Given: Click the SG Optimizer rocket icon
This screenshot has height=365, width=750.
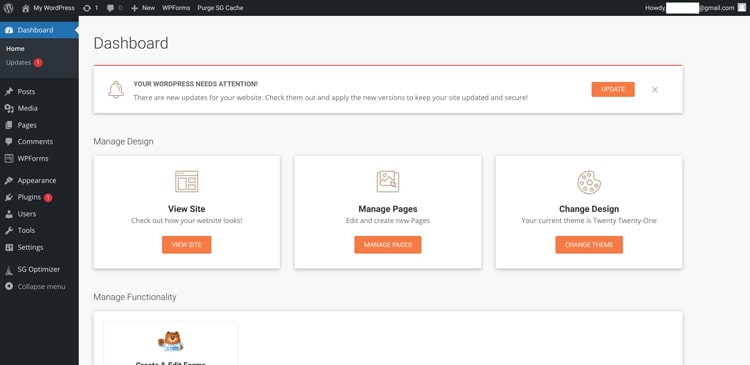Looking at the screenshot, I should pos(9,270).
